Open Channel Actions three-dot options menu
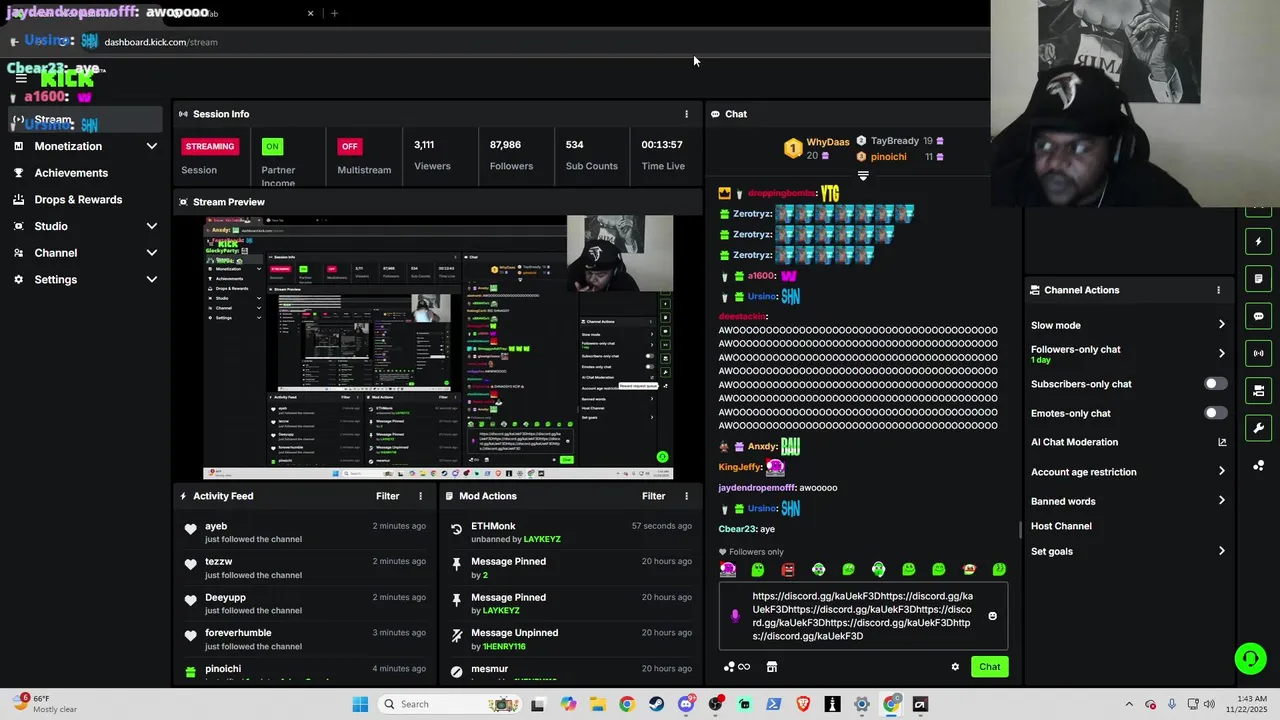Image resolution: width=1280 pixels, height=720 pixels. (1218, 290)
